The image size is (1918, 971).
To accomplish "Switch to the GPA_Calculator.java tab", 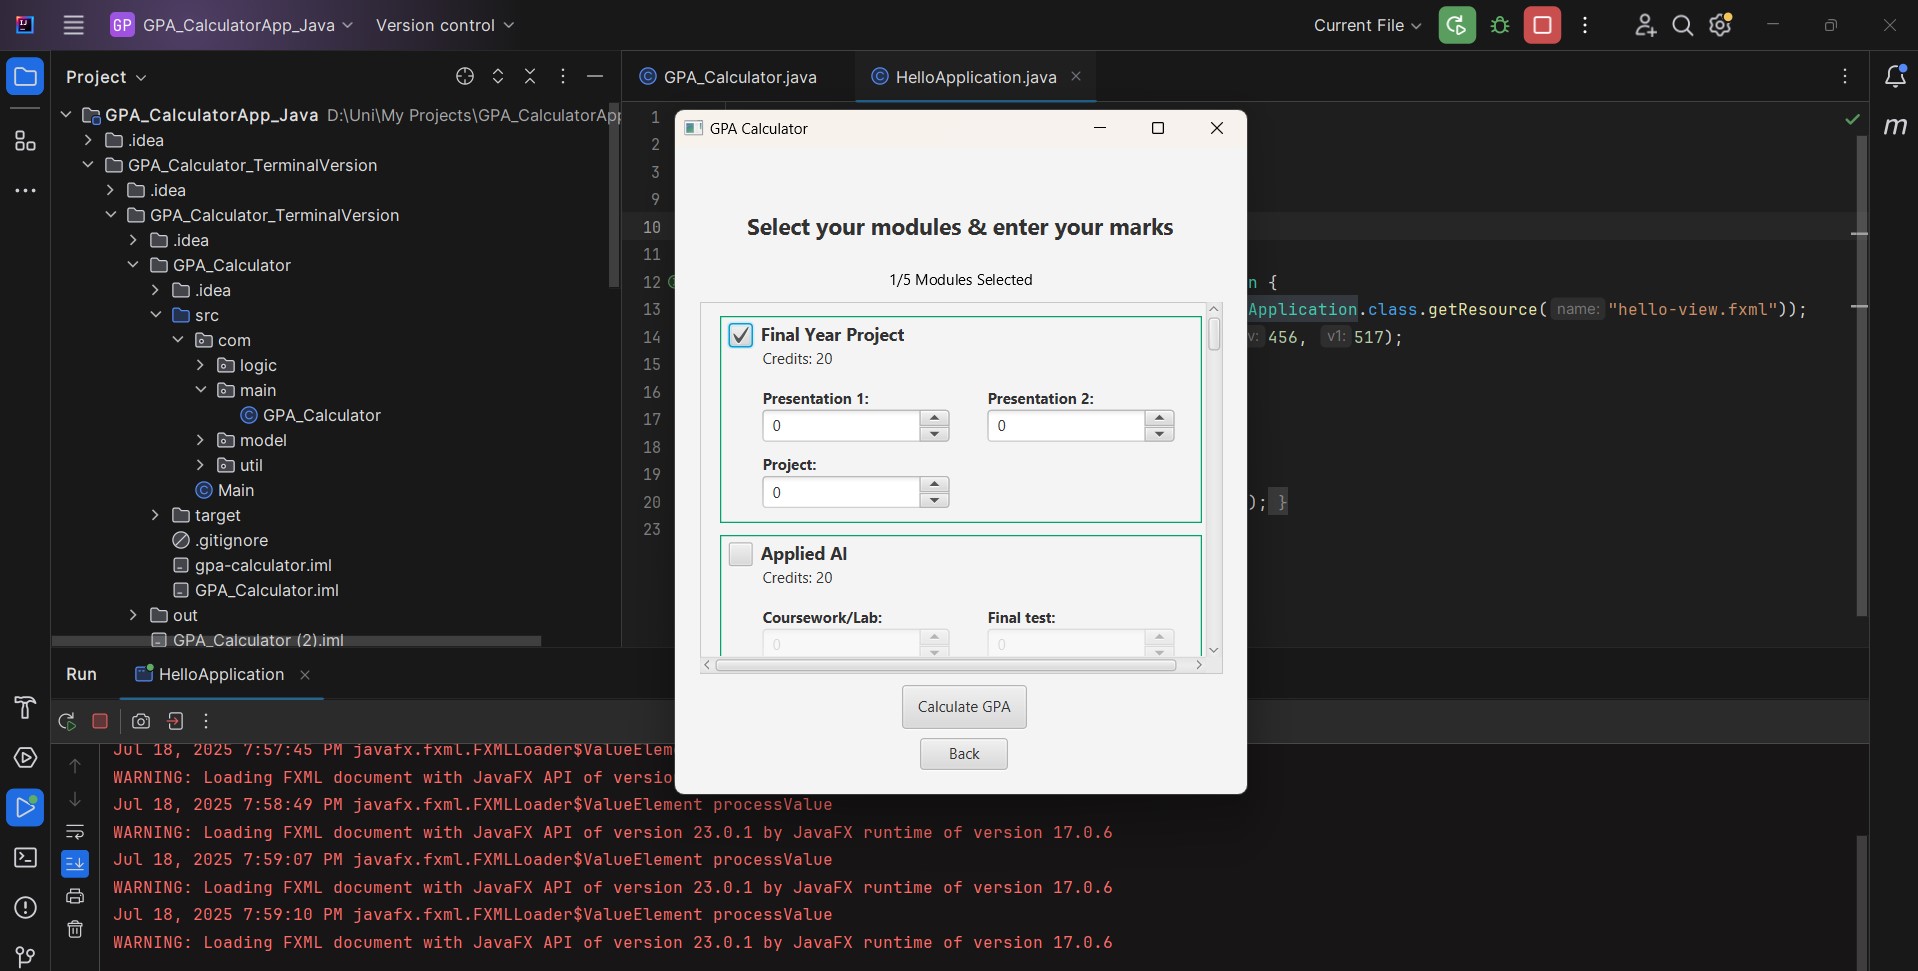I will coord(740,76).
